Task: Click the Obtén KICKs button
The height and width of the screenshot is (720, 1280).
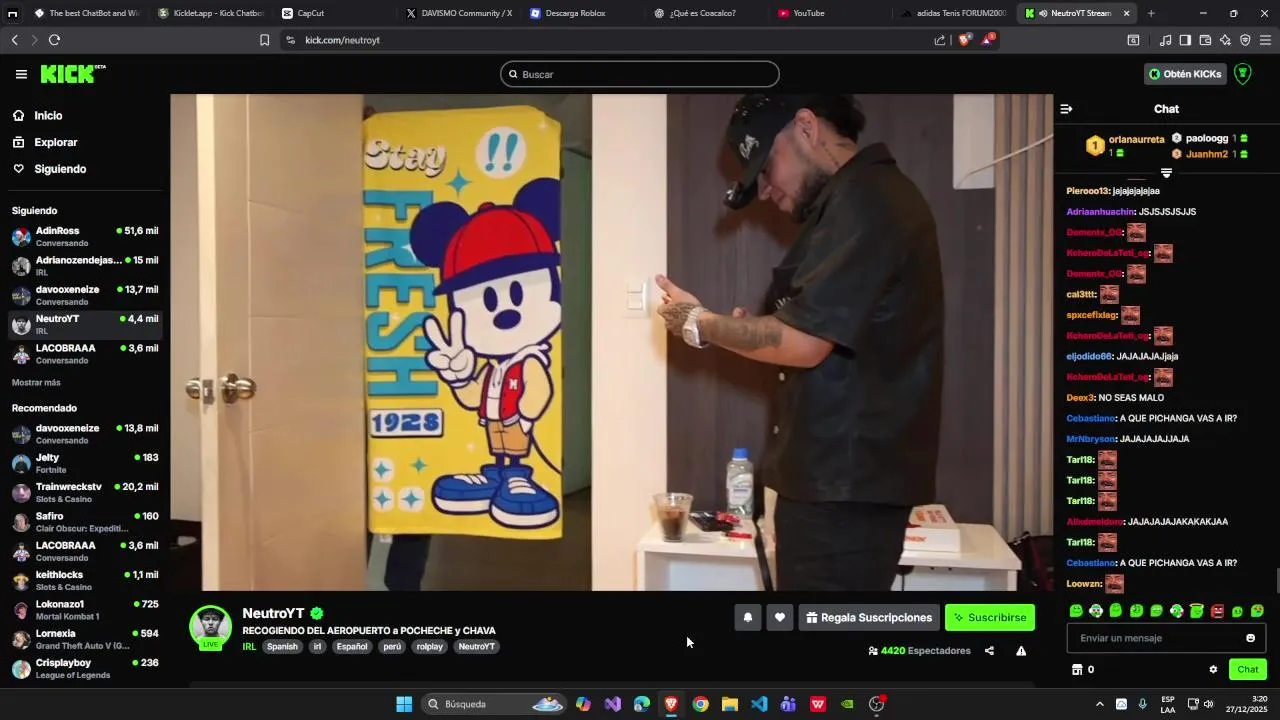Action: [x=1186, y=74]
